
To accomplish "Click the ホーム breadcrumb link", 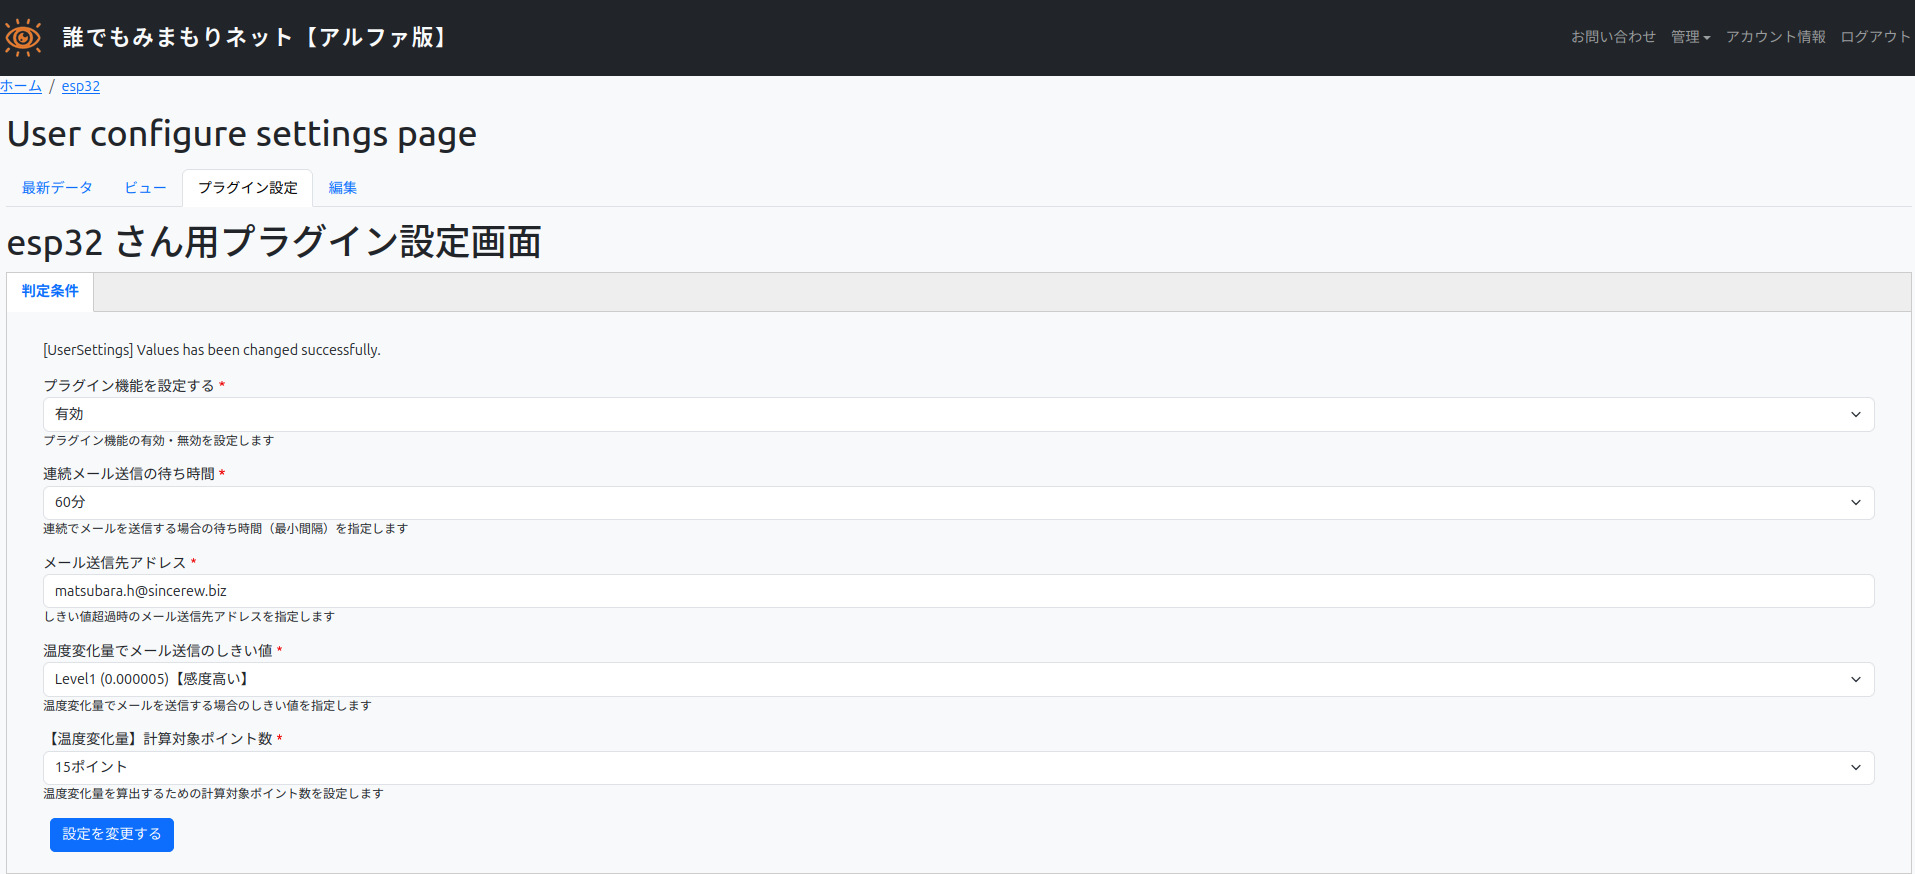I will pos(21,86).
